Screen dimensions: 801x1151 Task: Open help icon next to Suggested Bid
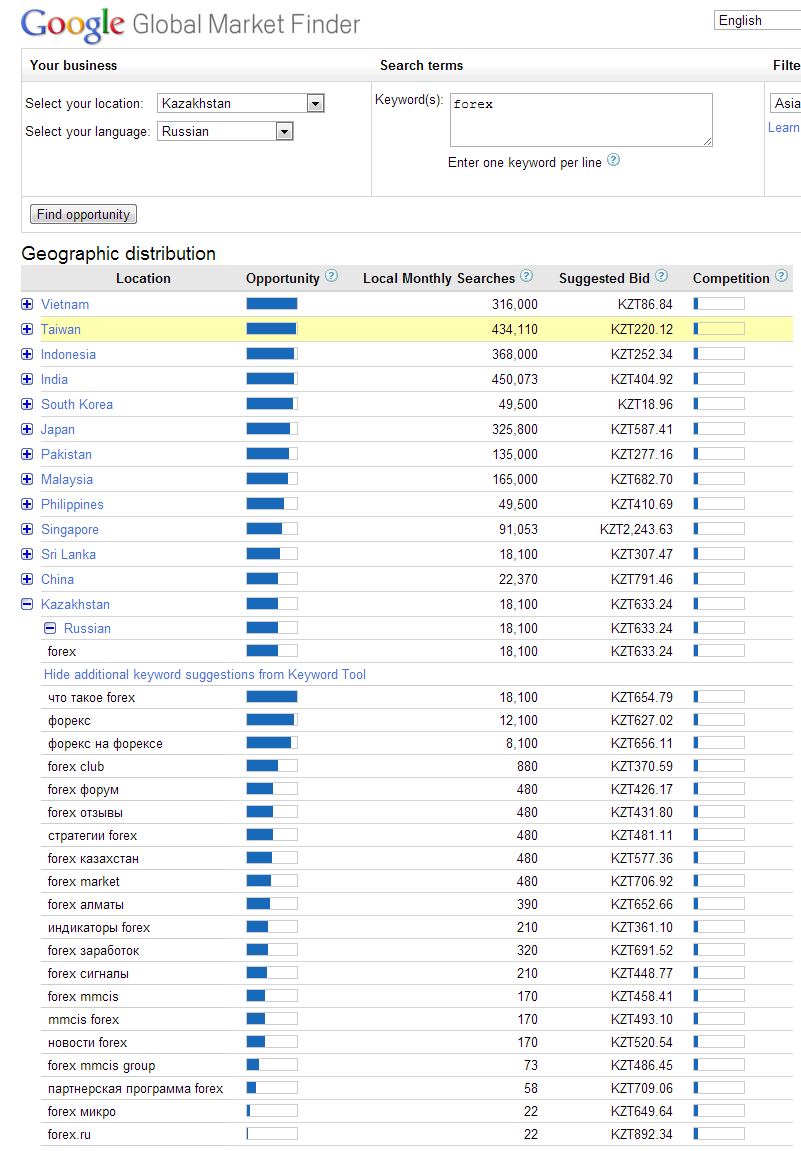pyautogui.click(x=662, y=276)
